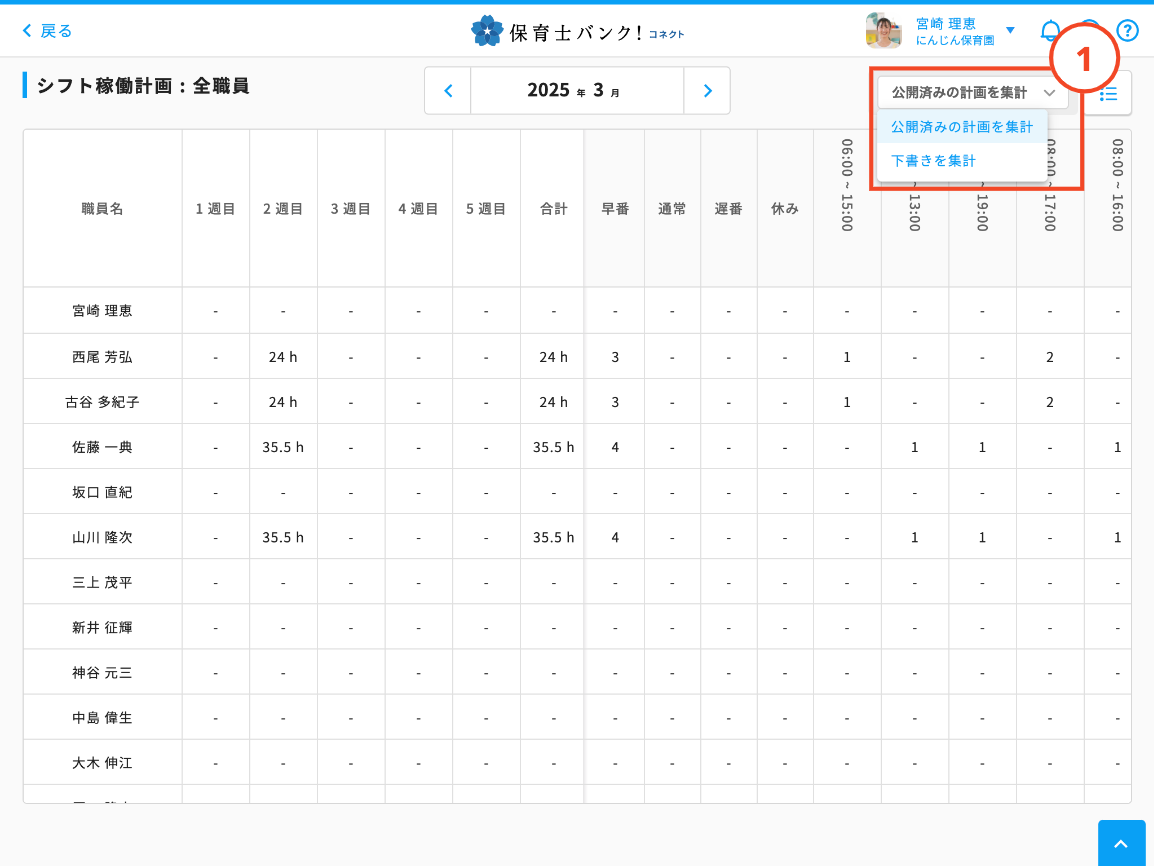
Task: Click the back arrow labeled 戻る
Action: 48,31
